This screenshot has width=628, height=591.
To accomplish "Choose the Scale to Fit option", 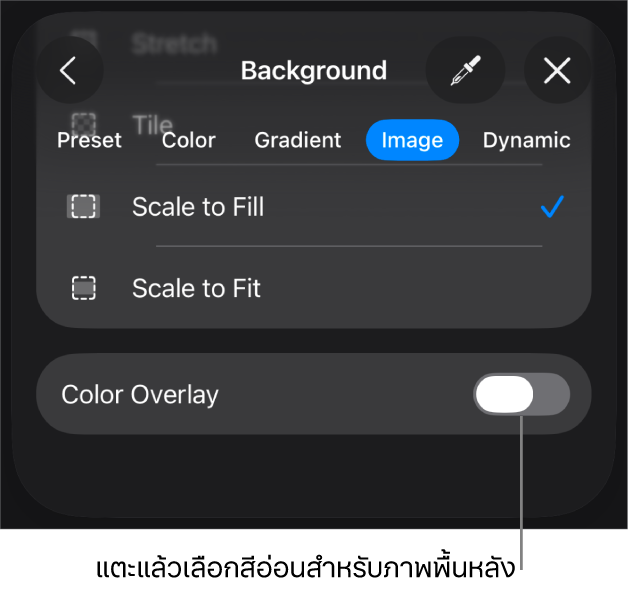I will (196, 289).
